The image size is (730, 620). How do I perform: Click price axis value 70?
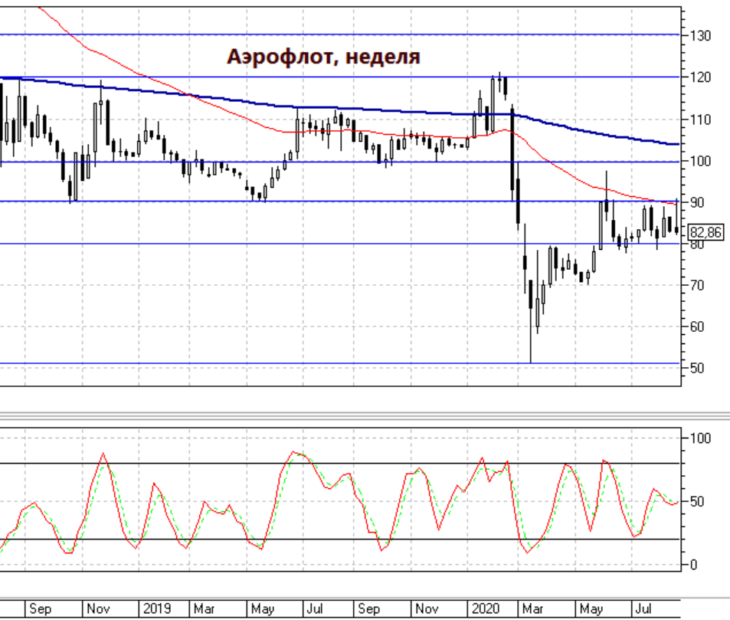pos(697,285)
